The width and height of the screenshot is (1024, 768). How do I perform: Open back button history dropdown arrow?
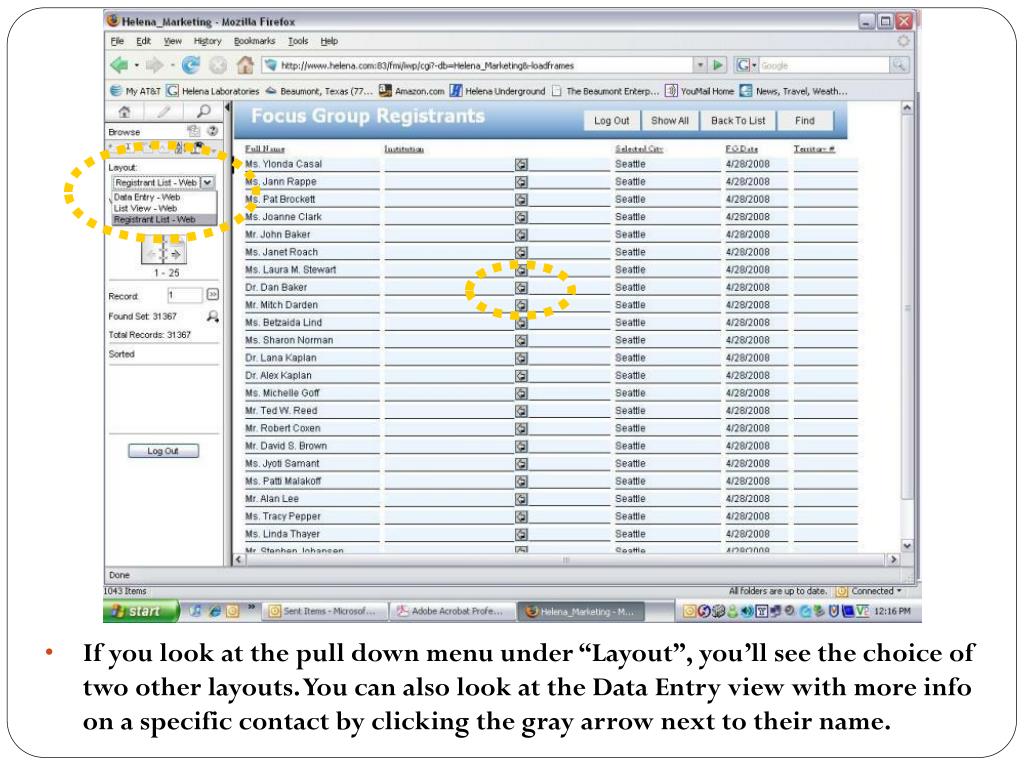(136, 65)
